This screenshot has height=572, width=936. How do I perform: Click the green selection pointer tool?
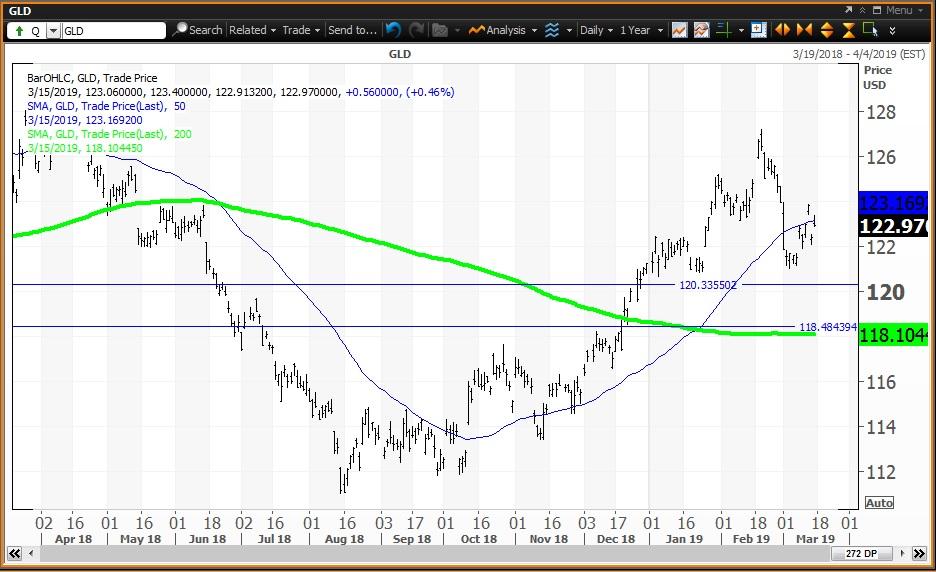click(x=870, y=29)
